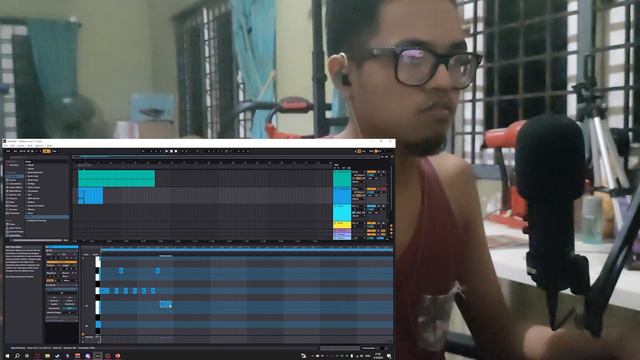
Task: Arm recording with the transport Record button
Action: pyautogui.click(x=176, y=151)
